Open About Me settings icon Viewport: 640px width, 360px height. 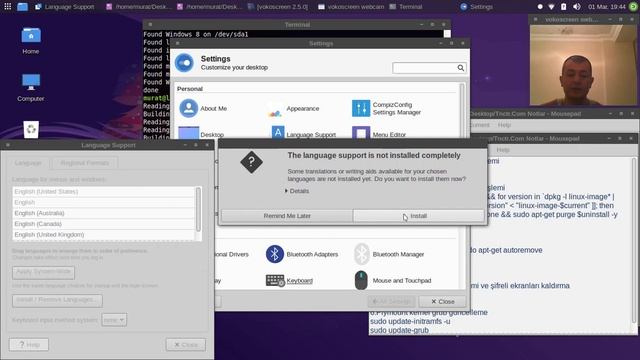(x=189, y=108)
